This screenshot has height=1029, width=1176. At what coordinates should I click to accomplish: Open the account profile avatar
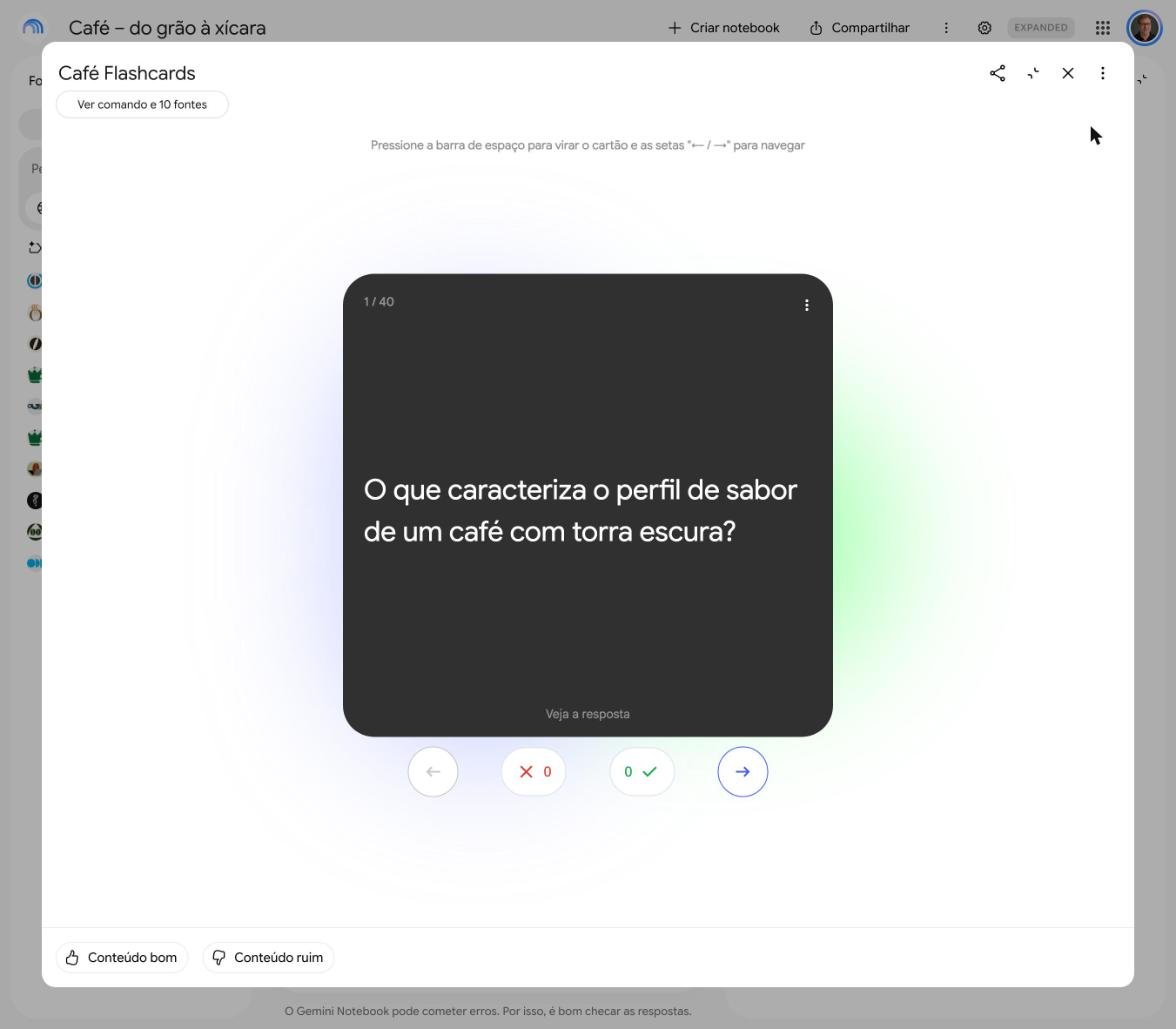pos(1144,28)
